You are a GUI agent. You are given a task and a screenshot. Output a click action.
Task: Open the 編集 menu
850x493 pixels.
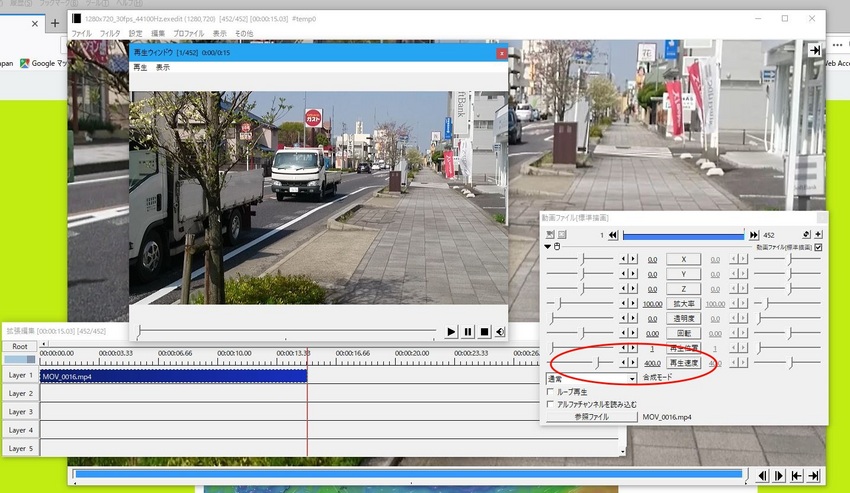coord(158,34)
